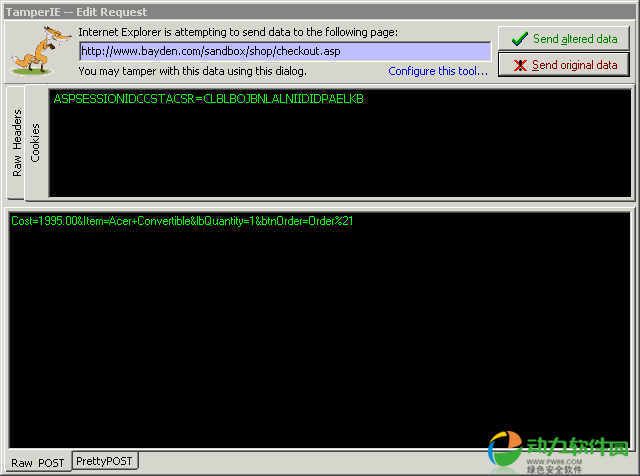
Task: Click the green checkmark on Send altered data
Action: coord(518,39)
